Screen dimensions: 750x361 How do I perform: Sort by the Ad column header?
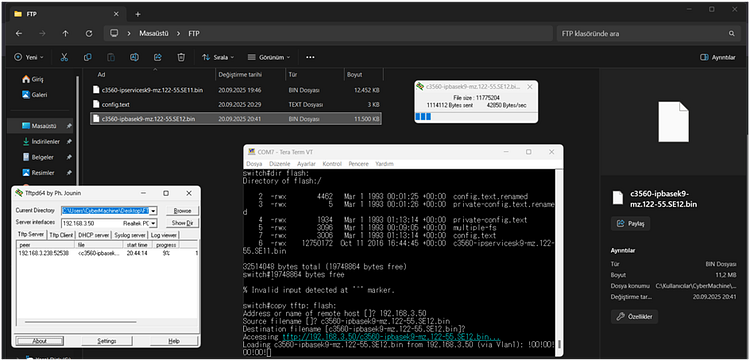[x=101, y=75]
